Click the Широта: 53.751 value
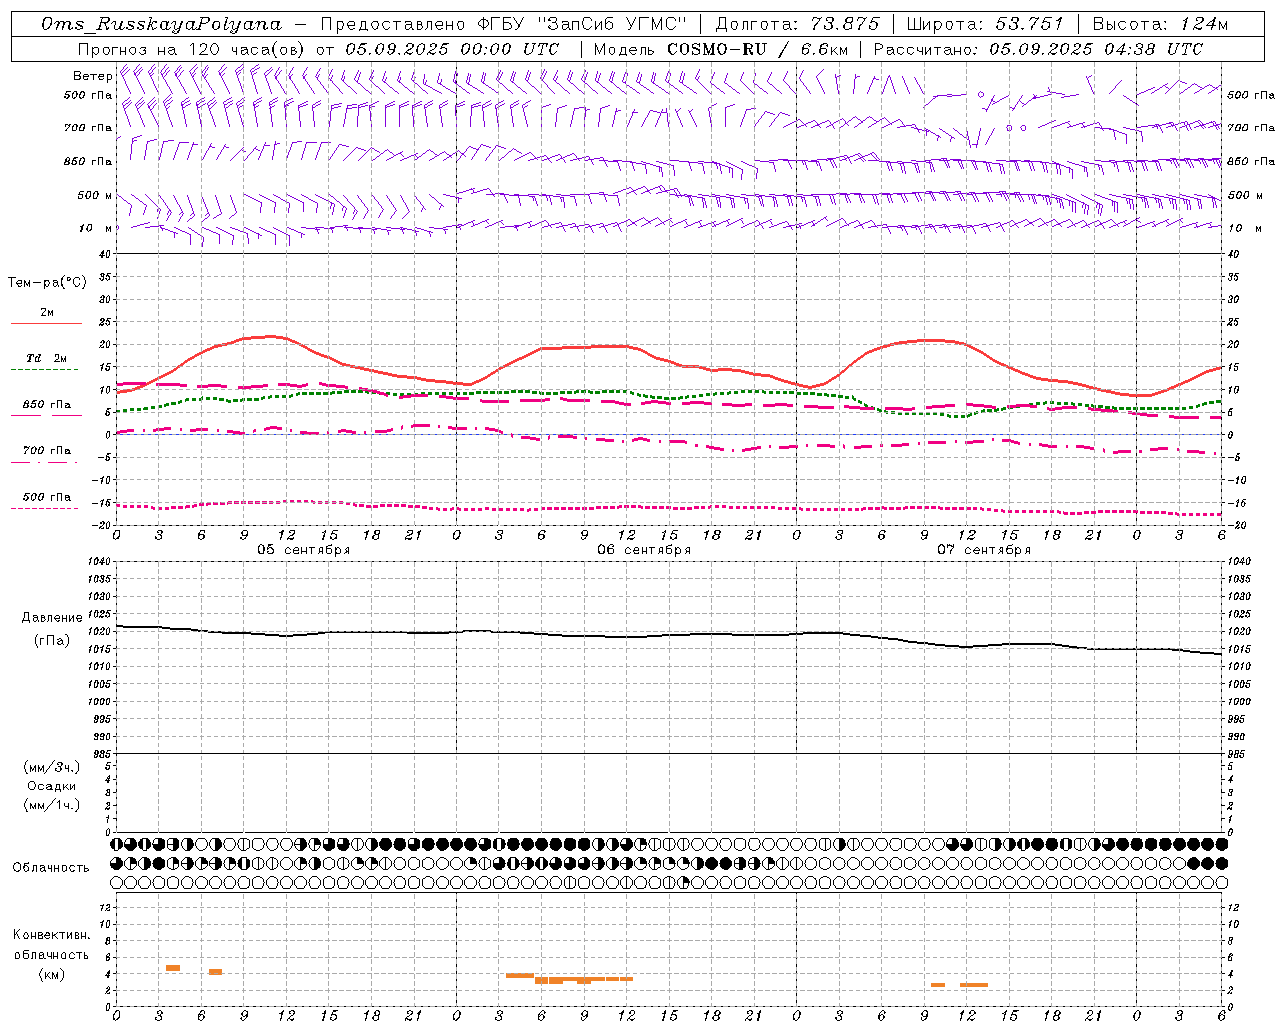The image size is (1280, 1024). pos(986,24)
